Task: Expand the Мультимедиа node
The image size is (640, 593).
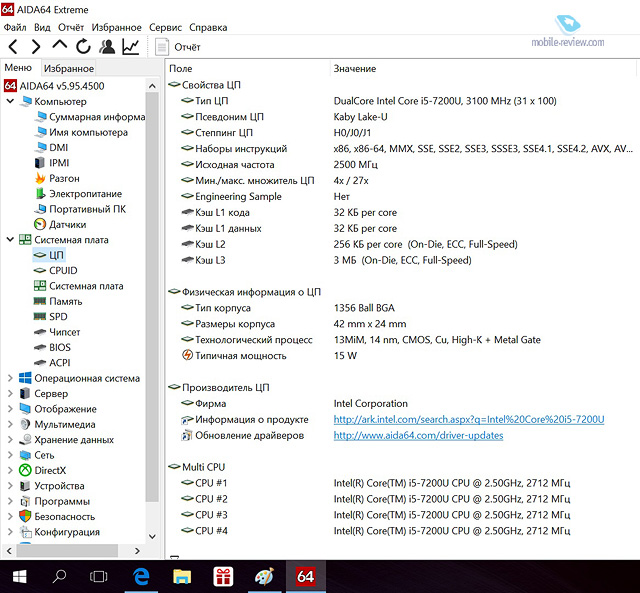Action: tap(10, 424)
